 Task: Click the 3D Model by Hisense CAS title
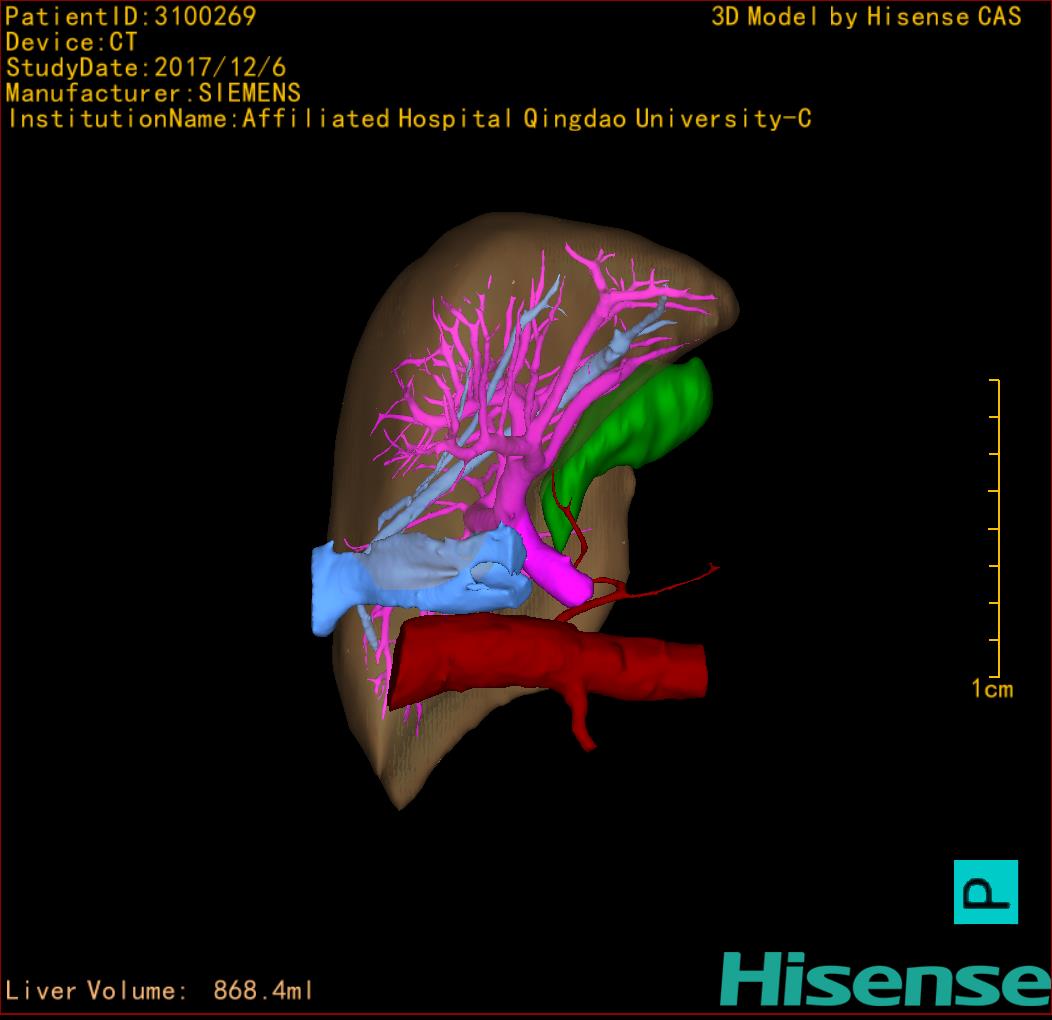[x=866, y=16]
